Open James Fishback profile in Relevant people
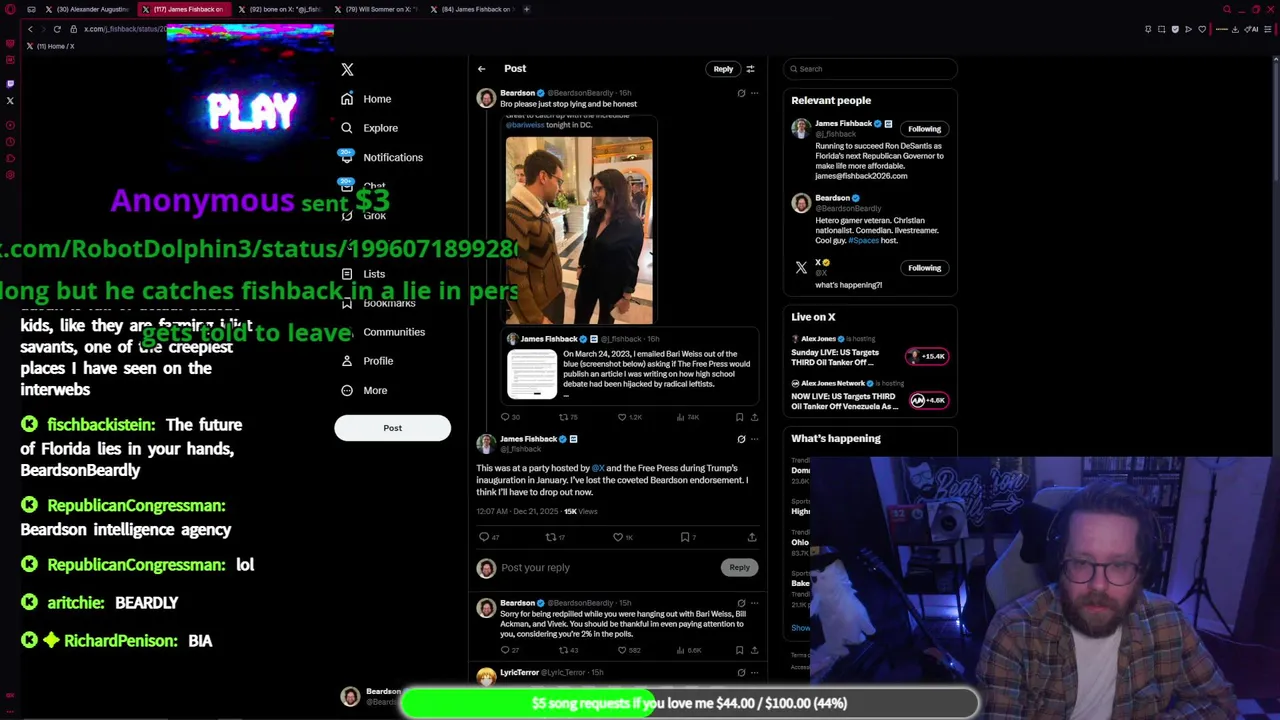Viewport: 1280px width, 720px height. click(842, 124)
